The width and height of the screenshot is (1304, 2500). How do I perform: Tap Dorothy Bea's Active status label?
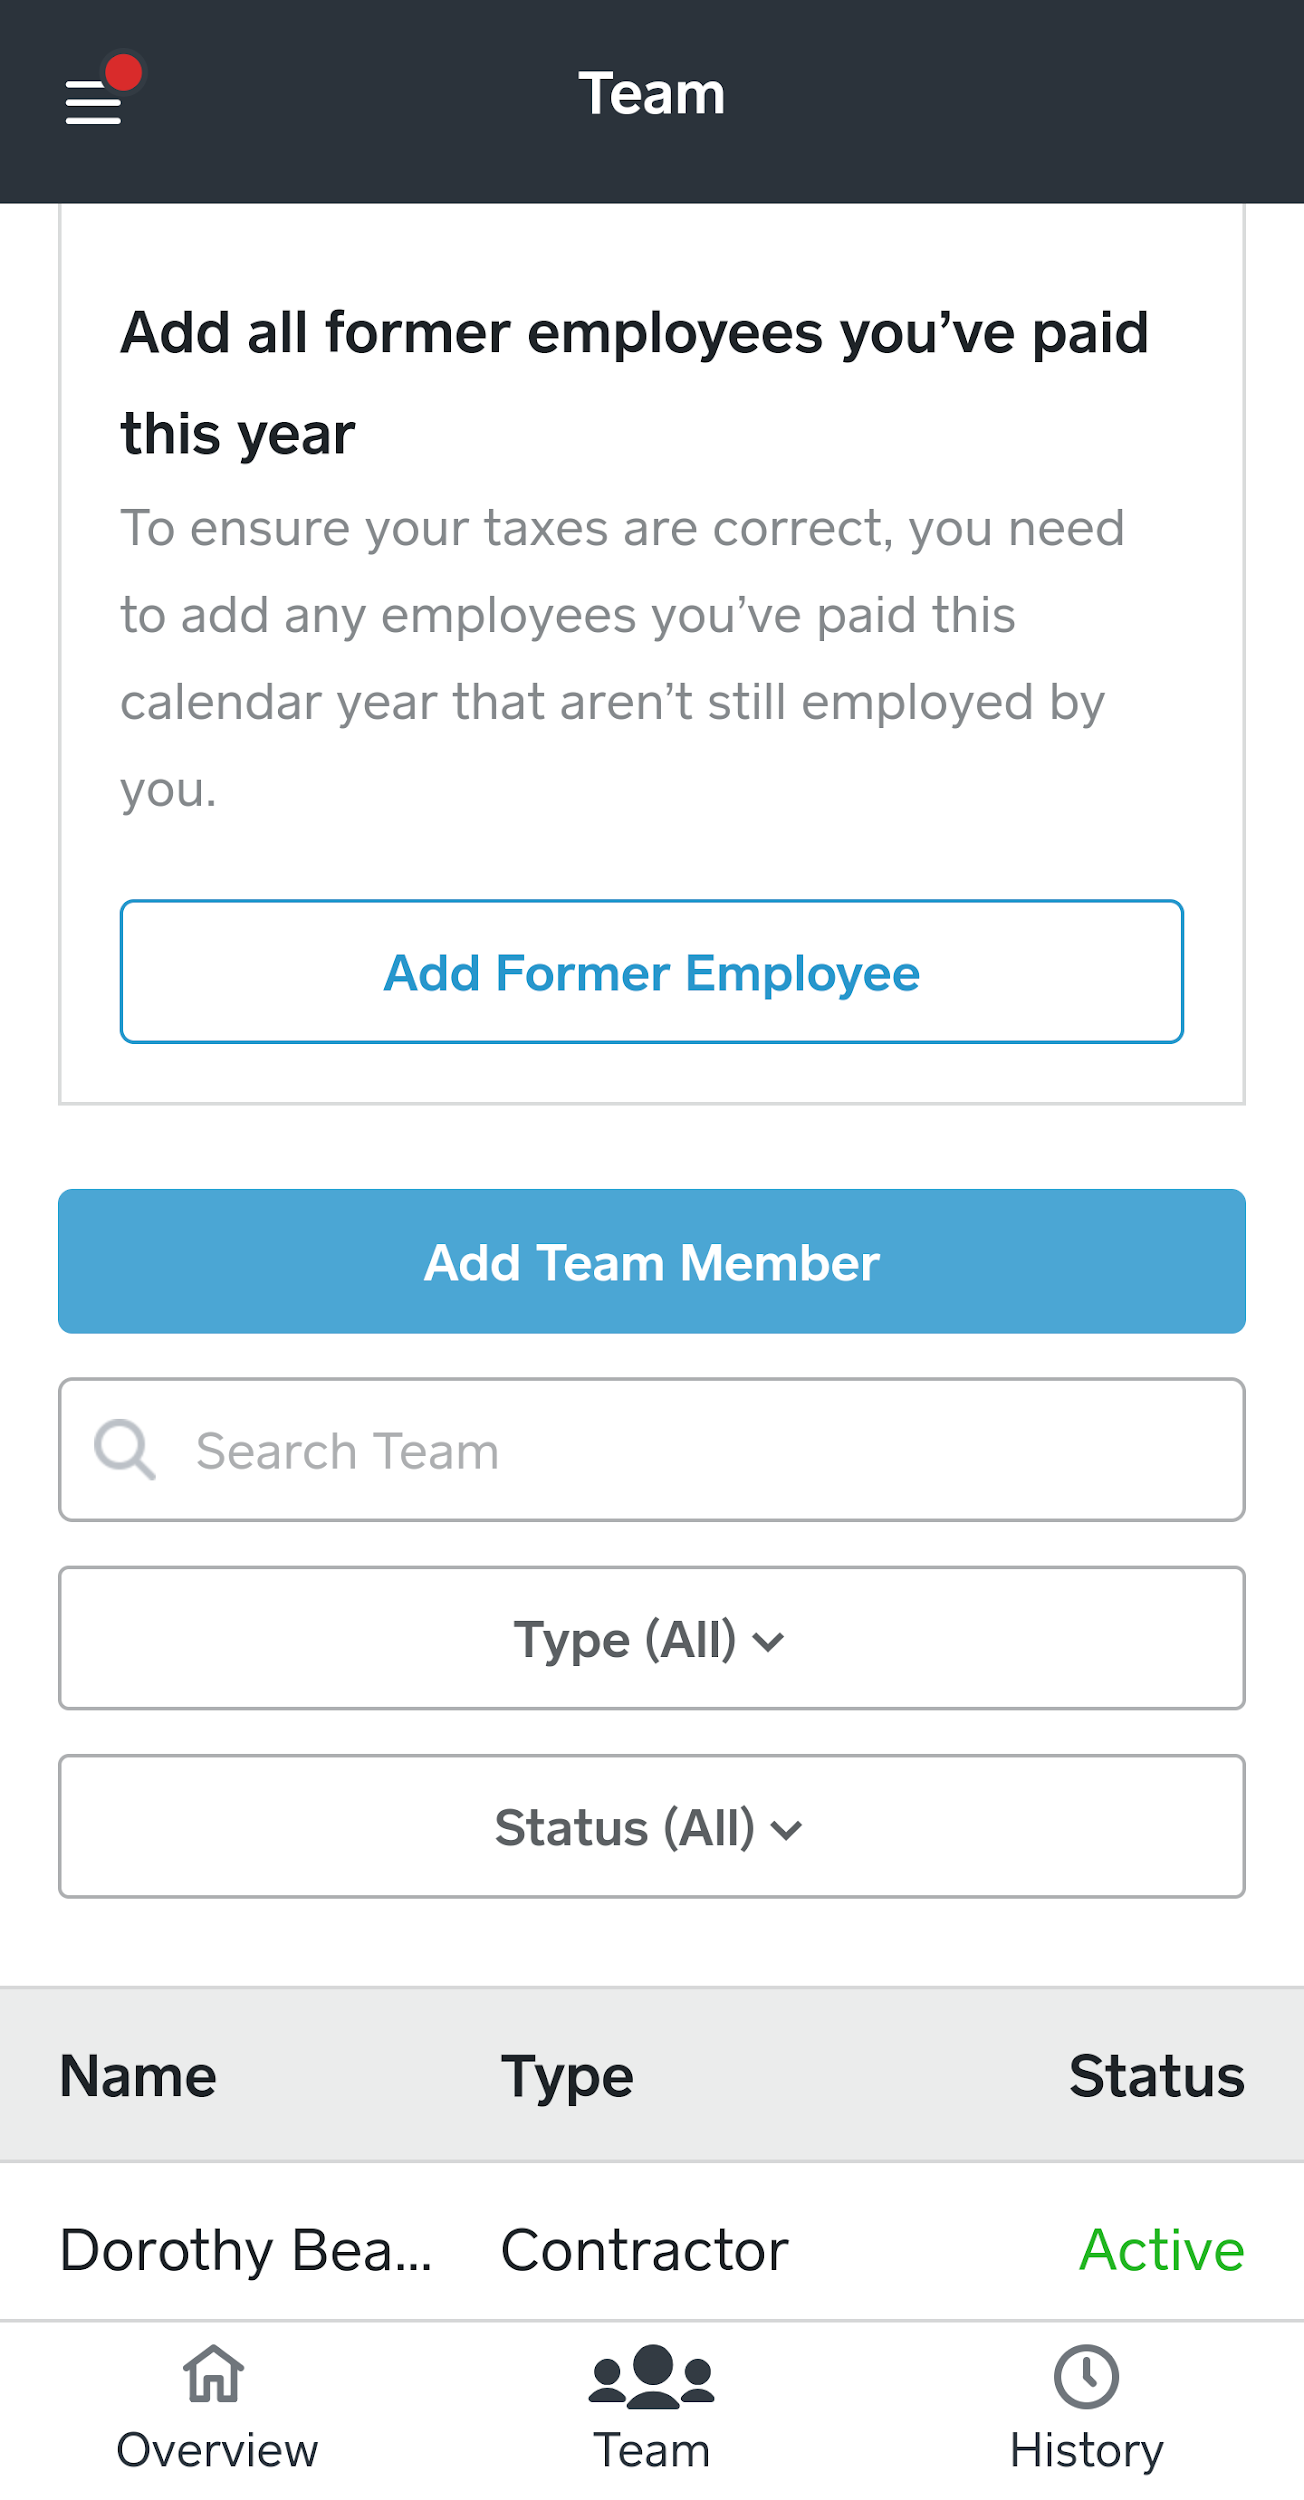(x=1161, y=2250)
